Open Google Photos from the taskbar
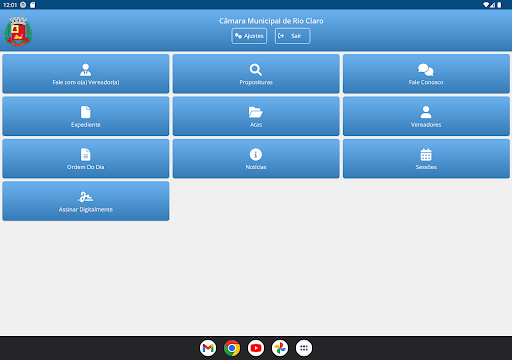Image resolution: width=512 pixels, height=360 pixels. 280,348
